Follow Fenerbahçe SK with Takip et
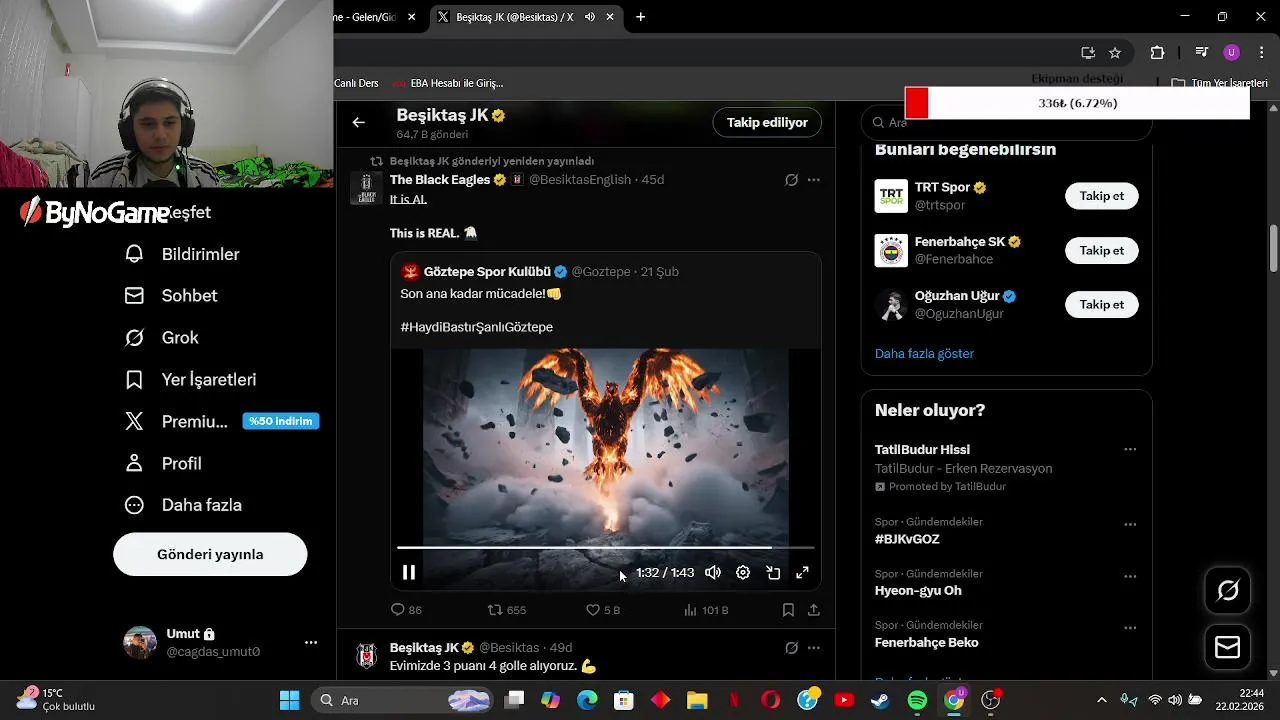The height and width of the screenshot is (720, 1280). pyautogui.click(x=1102, y=250)
